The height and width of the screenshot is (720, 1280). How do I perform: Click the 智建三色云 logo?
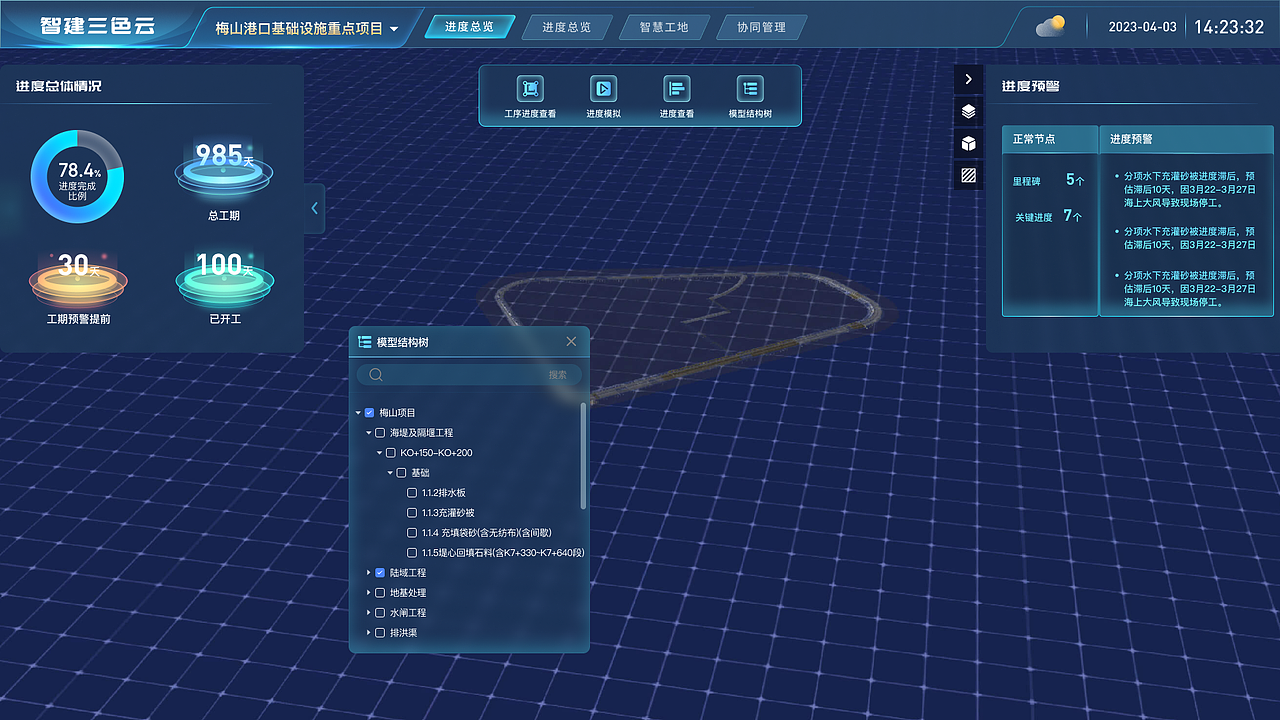tap(98, 27)
